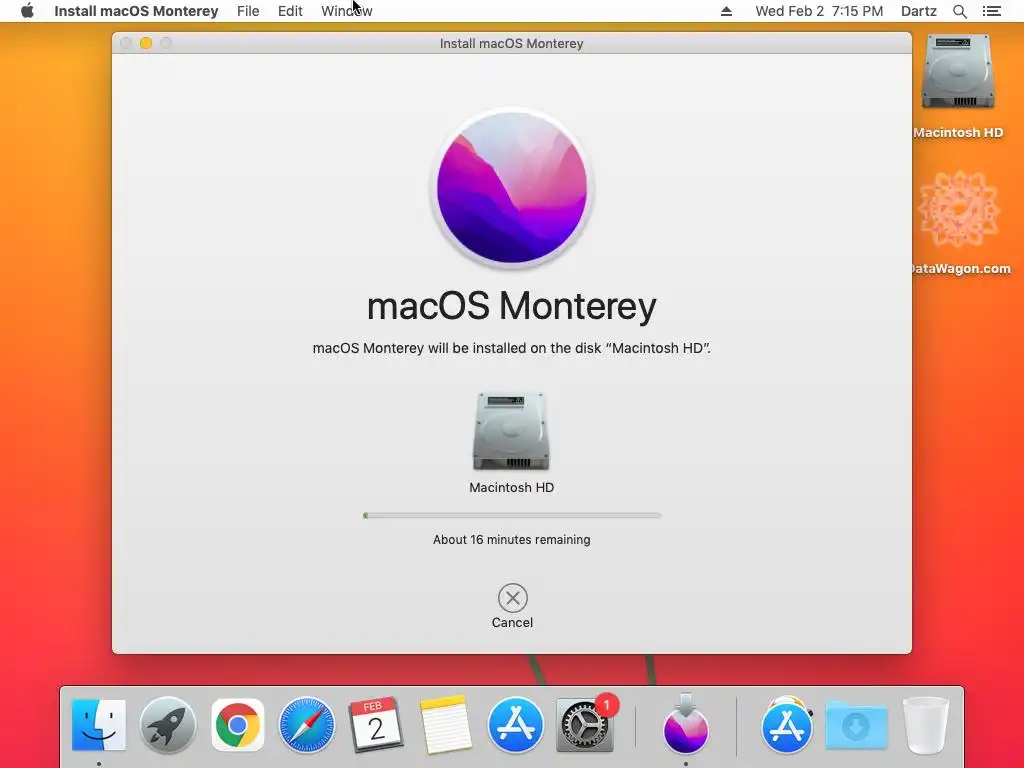Minimize the installer window with yellow button

146,43
